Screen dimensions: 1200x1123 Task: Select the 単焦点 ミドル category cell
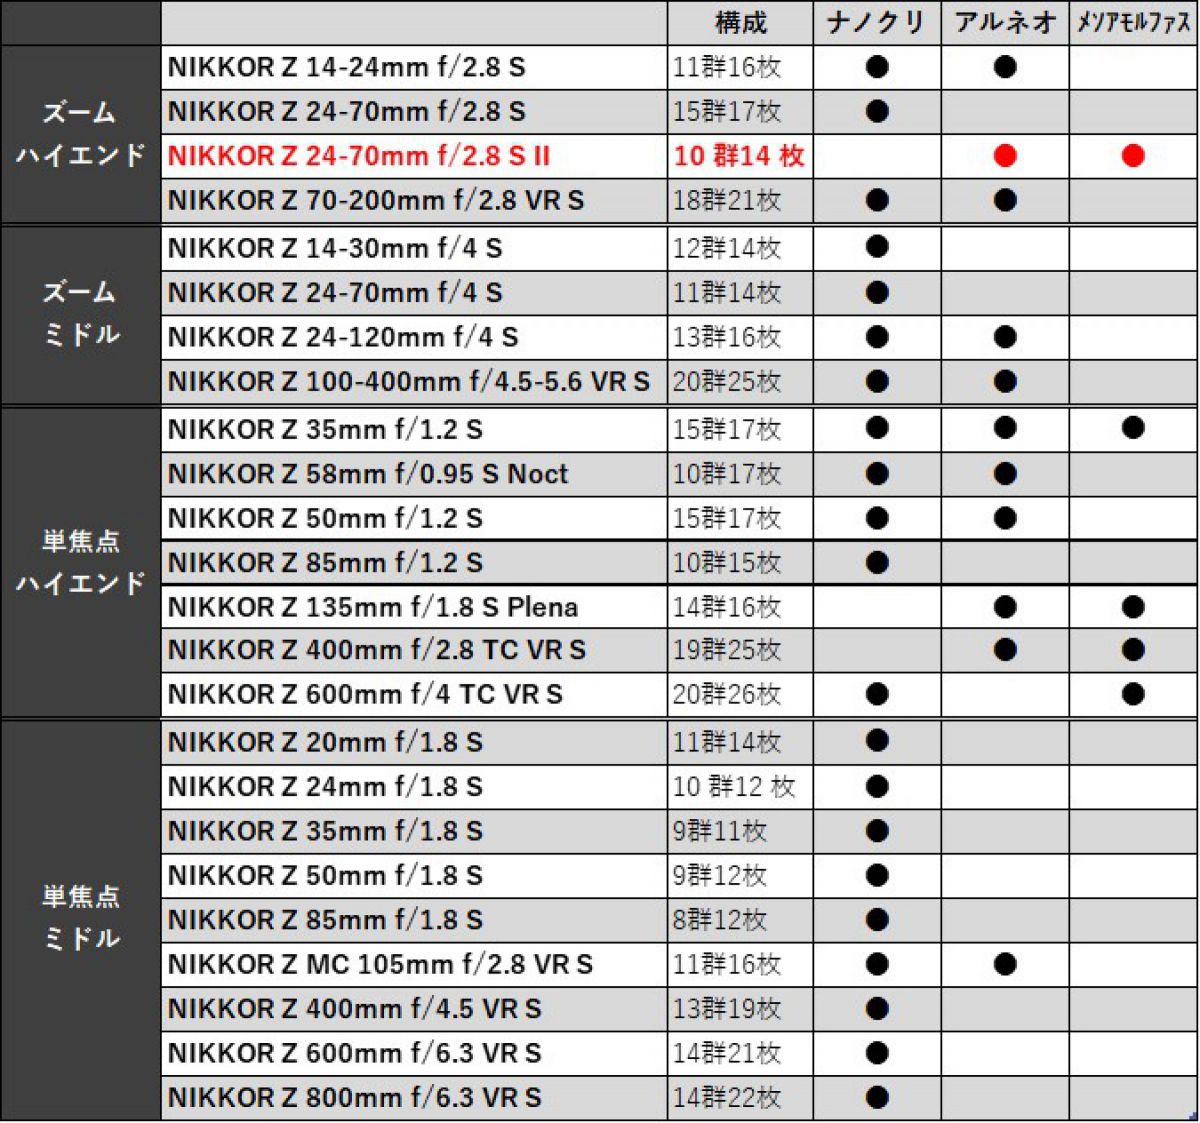[x=81, y=920]
